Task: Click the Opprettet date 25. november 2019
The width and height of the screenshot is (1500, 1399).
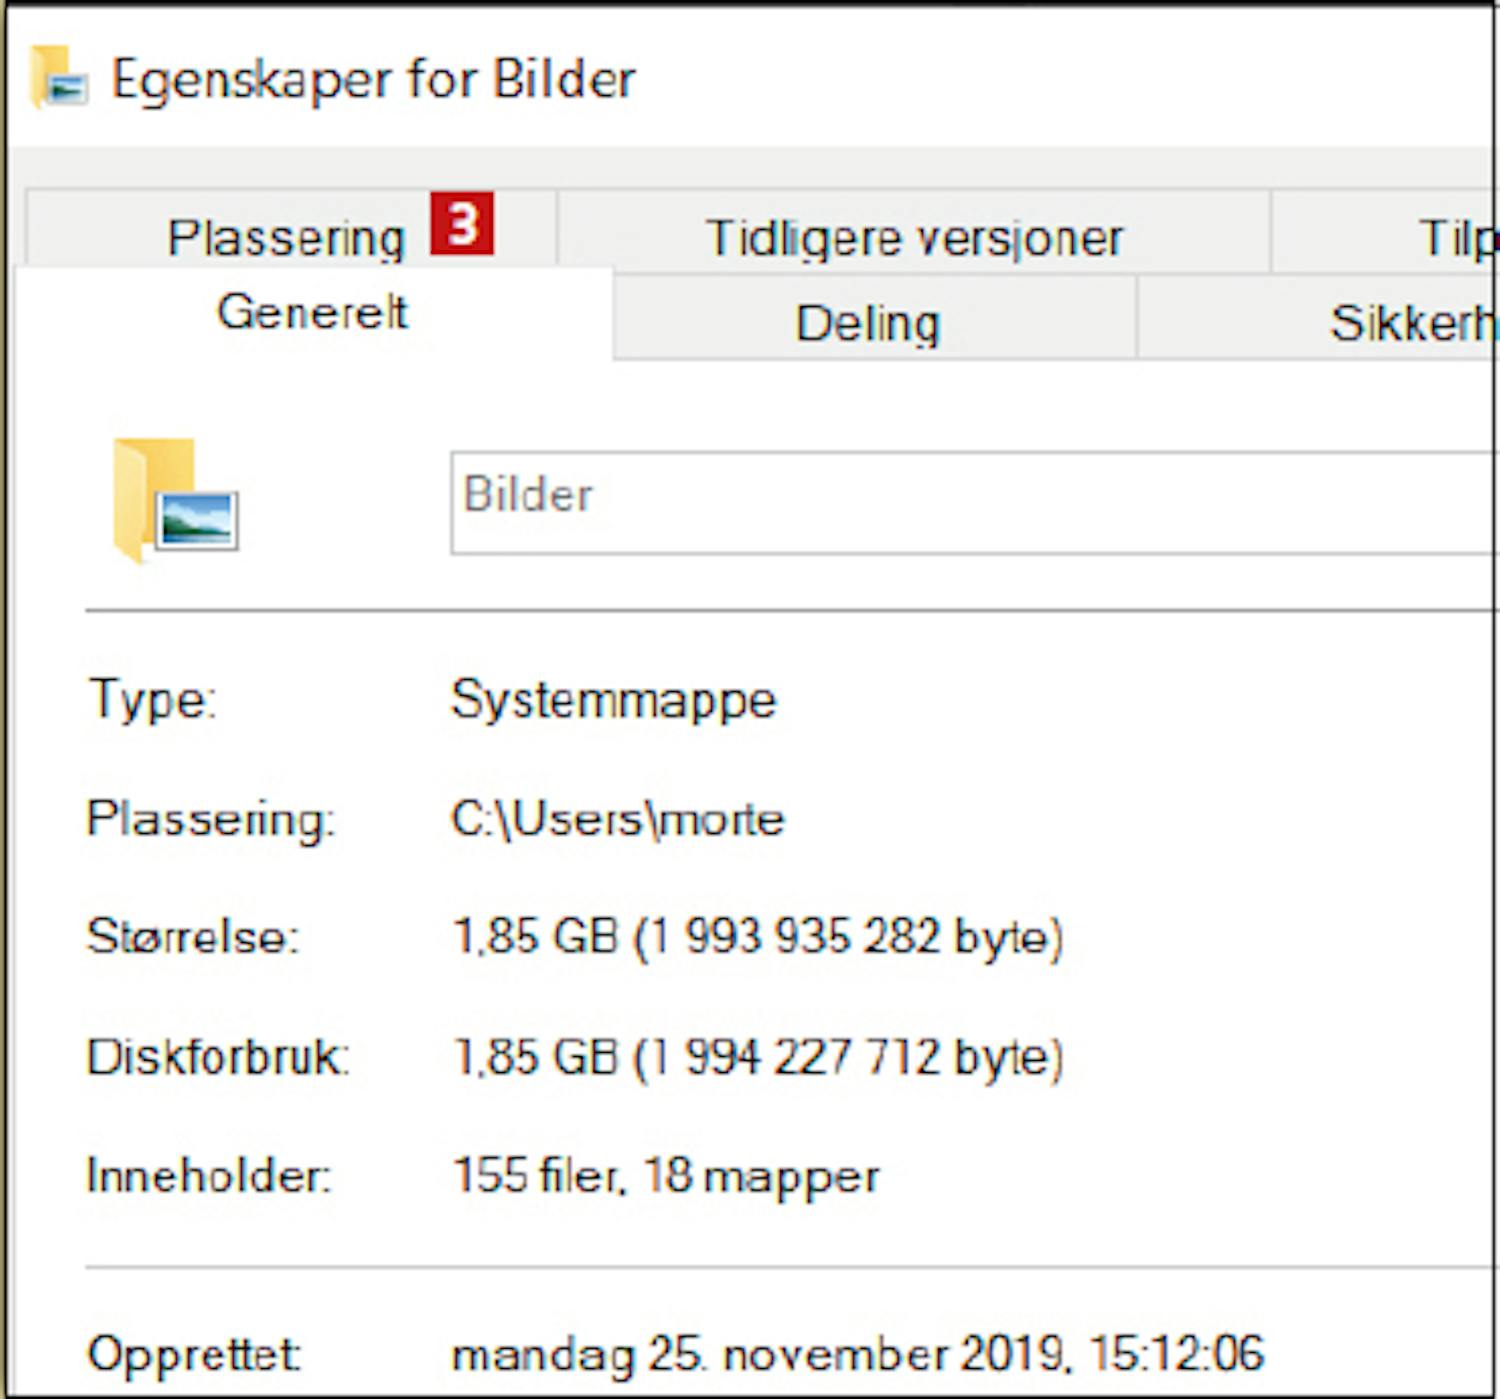Action: [x=857, y=1354]
